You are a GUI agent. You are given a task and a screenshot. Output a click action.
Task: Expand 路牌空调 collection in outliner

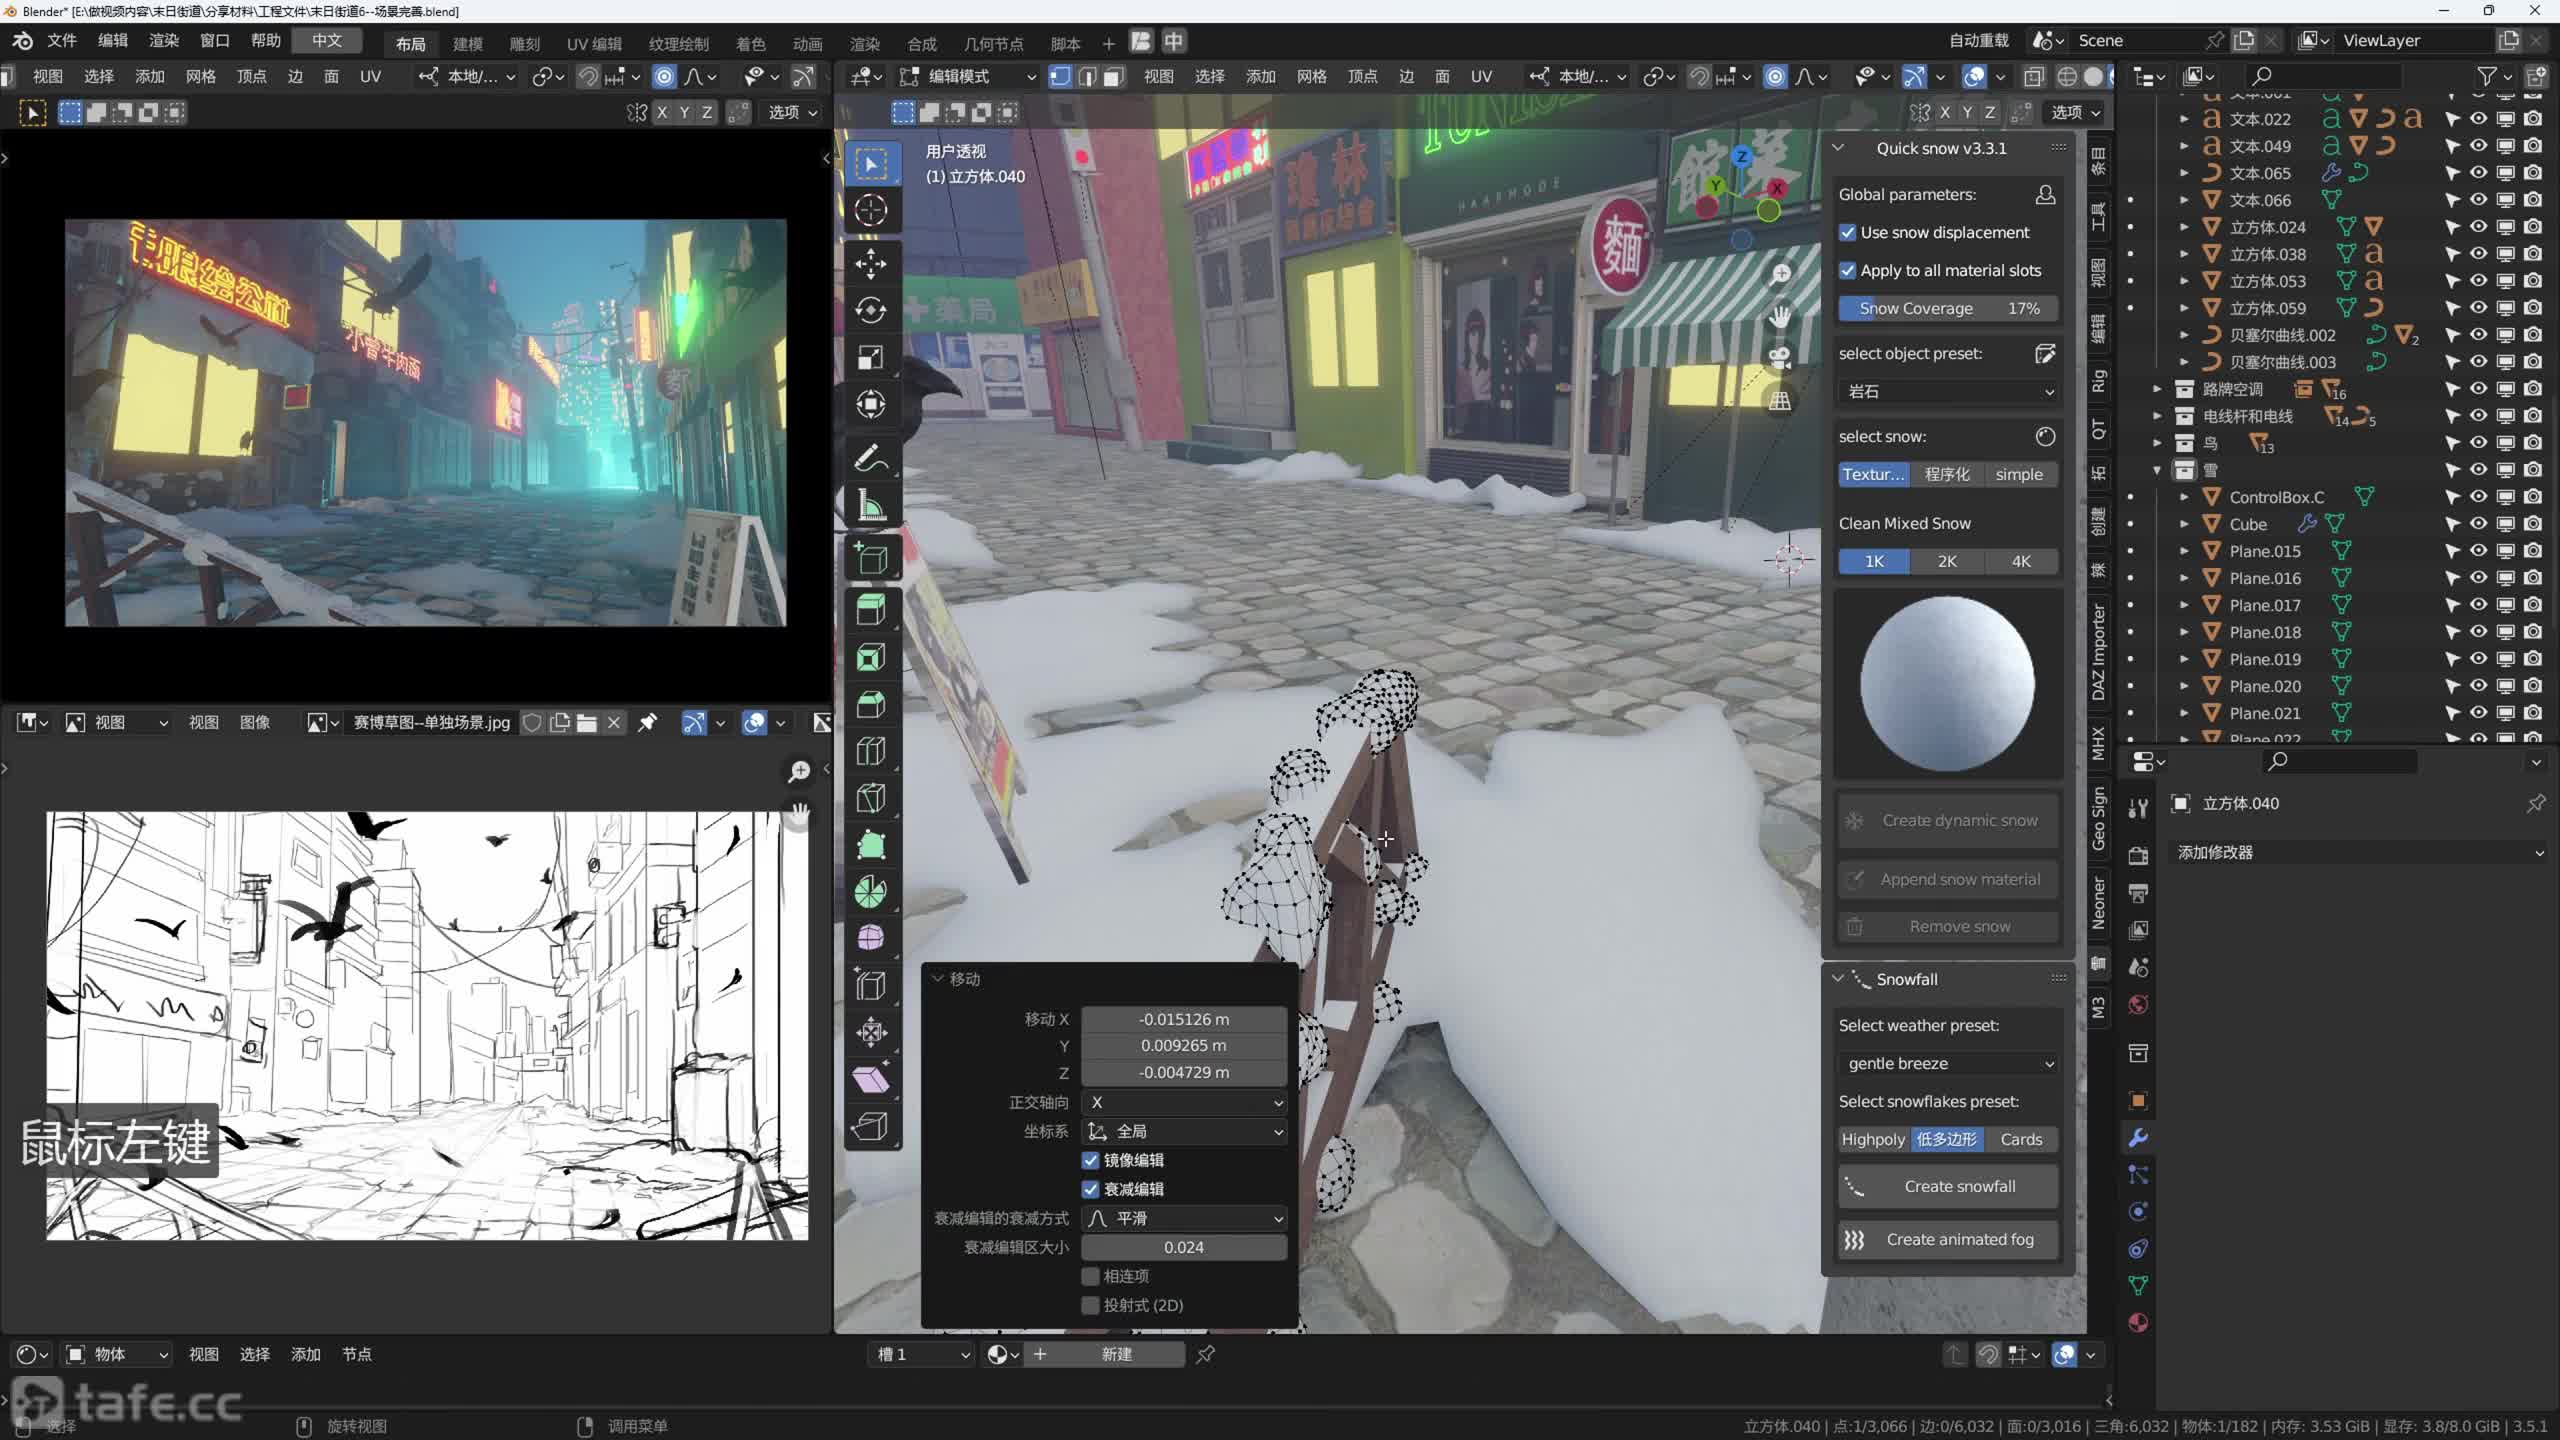[x=2157, y=389]
